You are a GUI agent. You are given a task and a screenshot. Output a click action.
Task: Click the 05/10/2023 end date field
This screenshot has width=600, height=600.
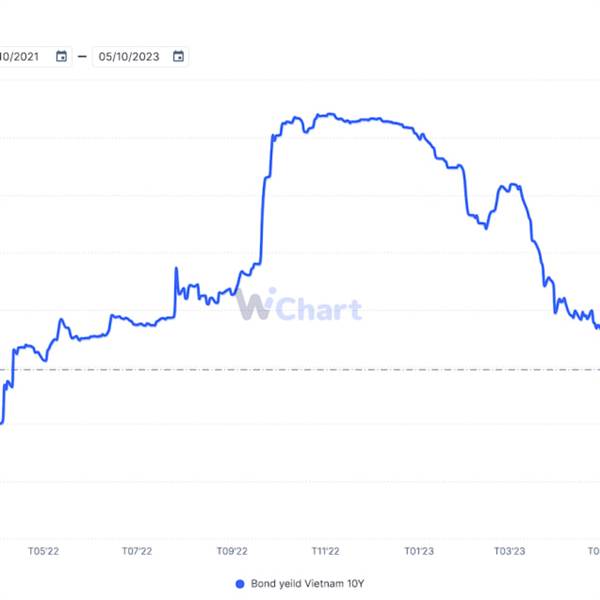click(130, 56)
